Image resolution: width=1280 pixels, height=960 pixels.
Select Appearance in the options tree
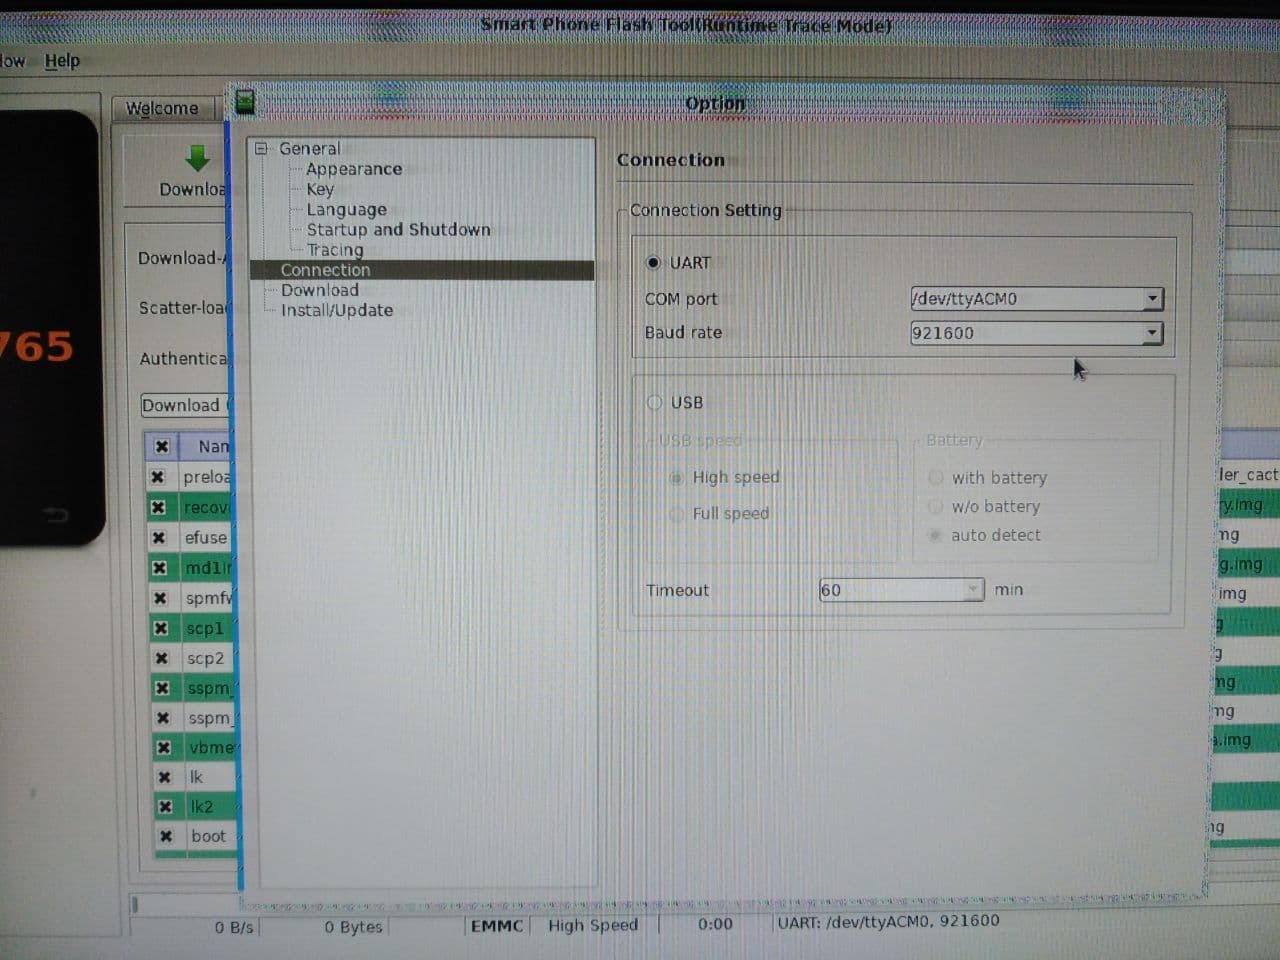pyautogui.click(x=354, y=169)
